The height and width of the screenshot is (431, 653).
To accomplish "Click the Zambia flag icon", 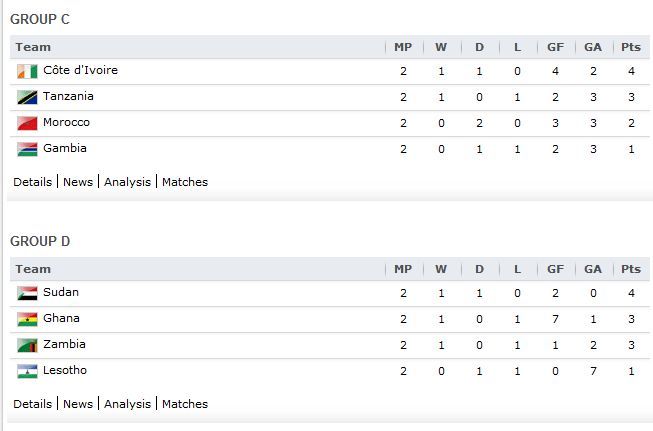I will click(27, 345).
